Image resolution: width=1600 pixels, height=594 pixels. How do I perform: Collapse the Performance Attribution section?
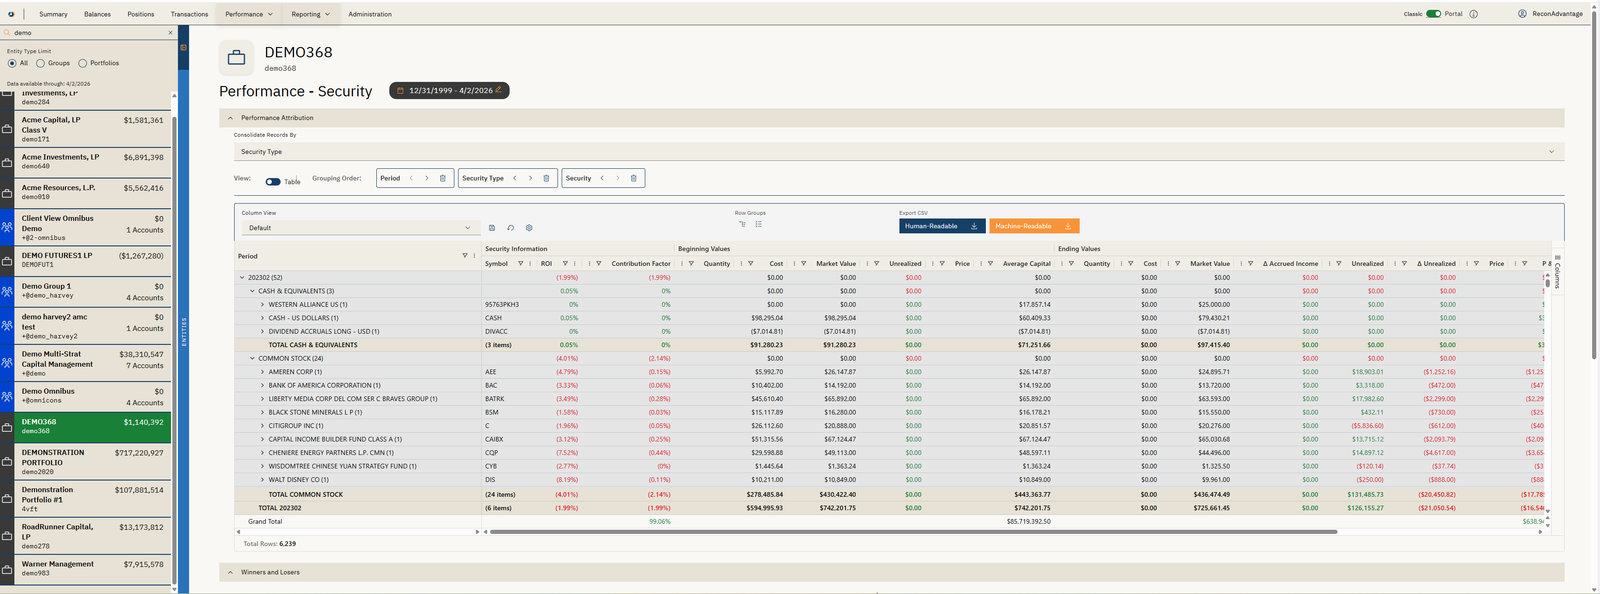(x=230, y=118)
